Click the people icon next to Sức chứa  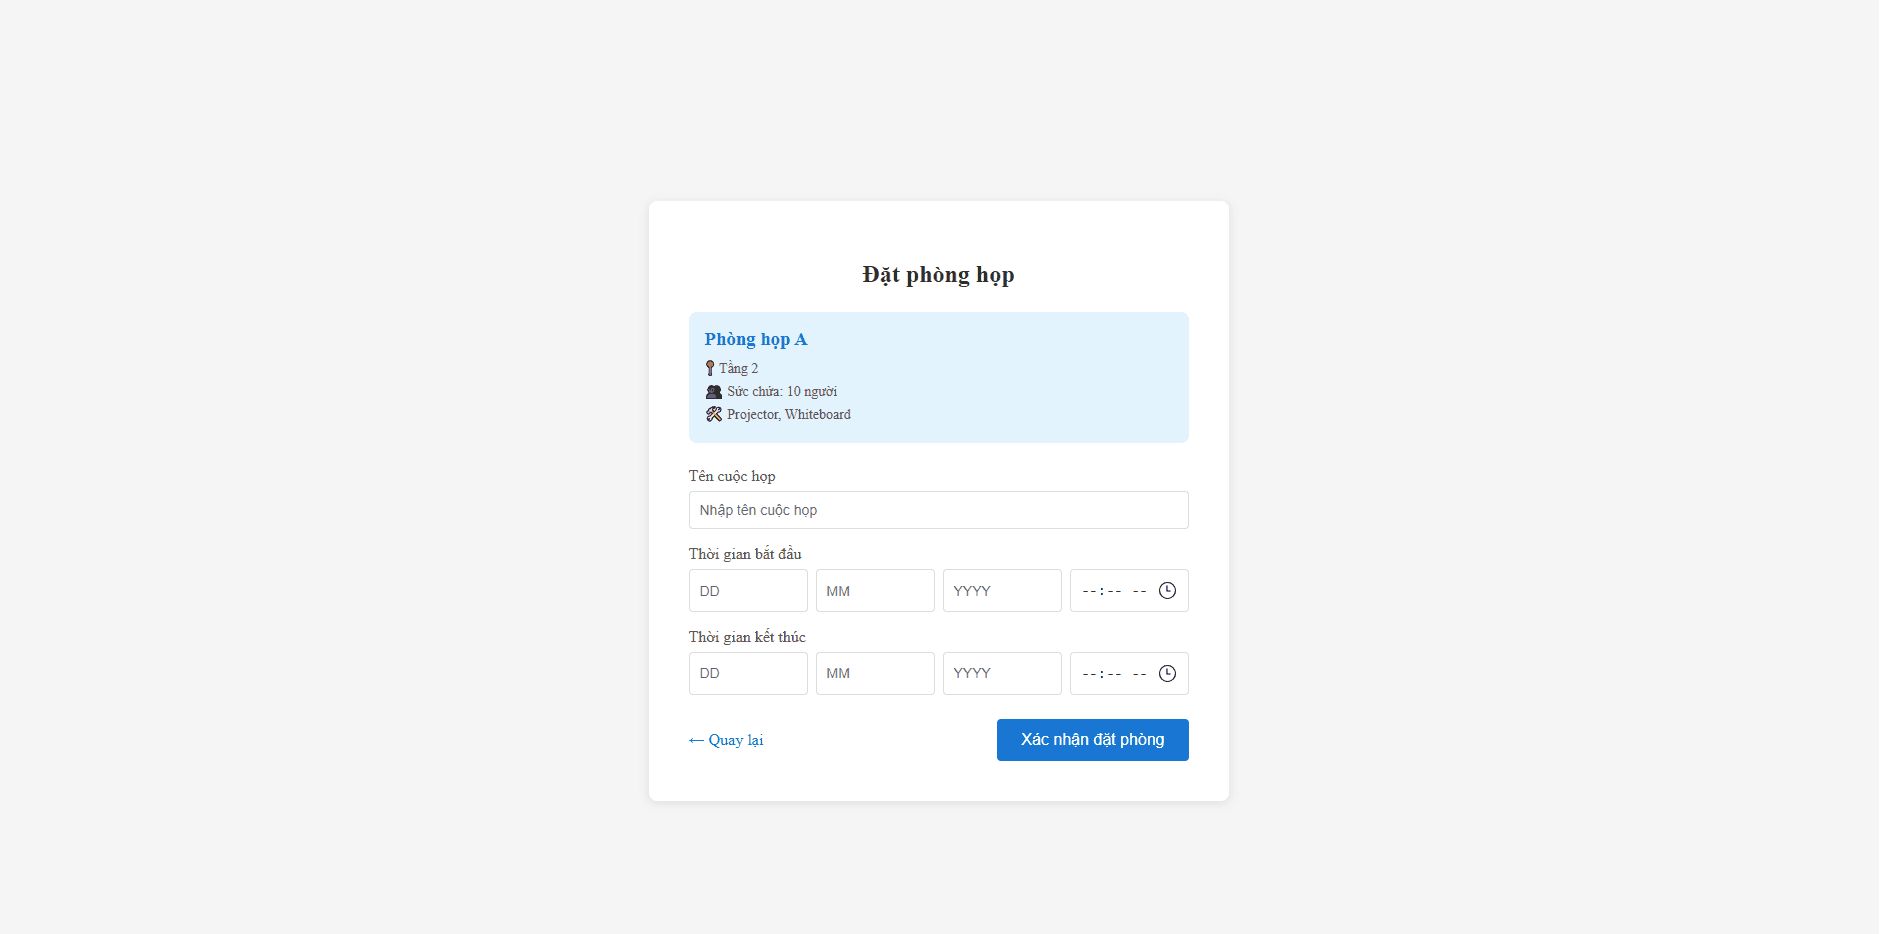pyautogui.click(x=714, y=392)
